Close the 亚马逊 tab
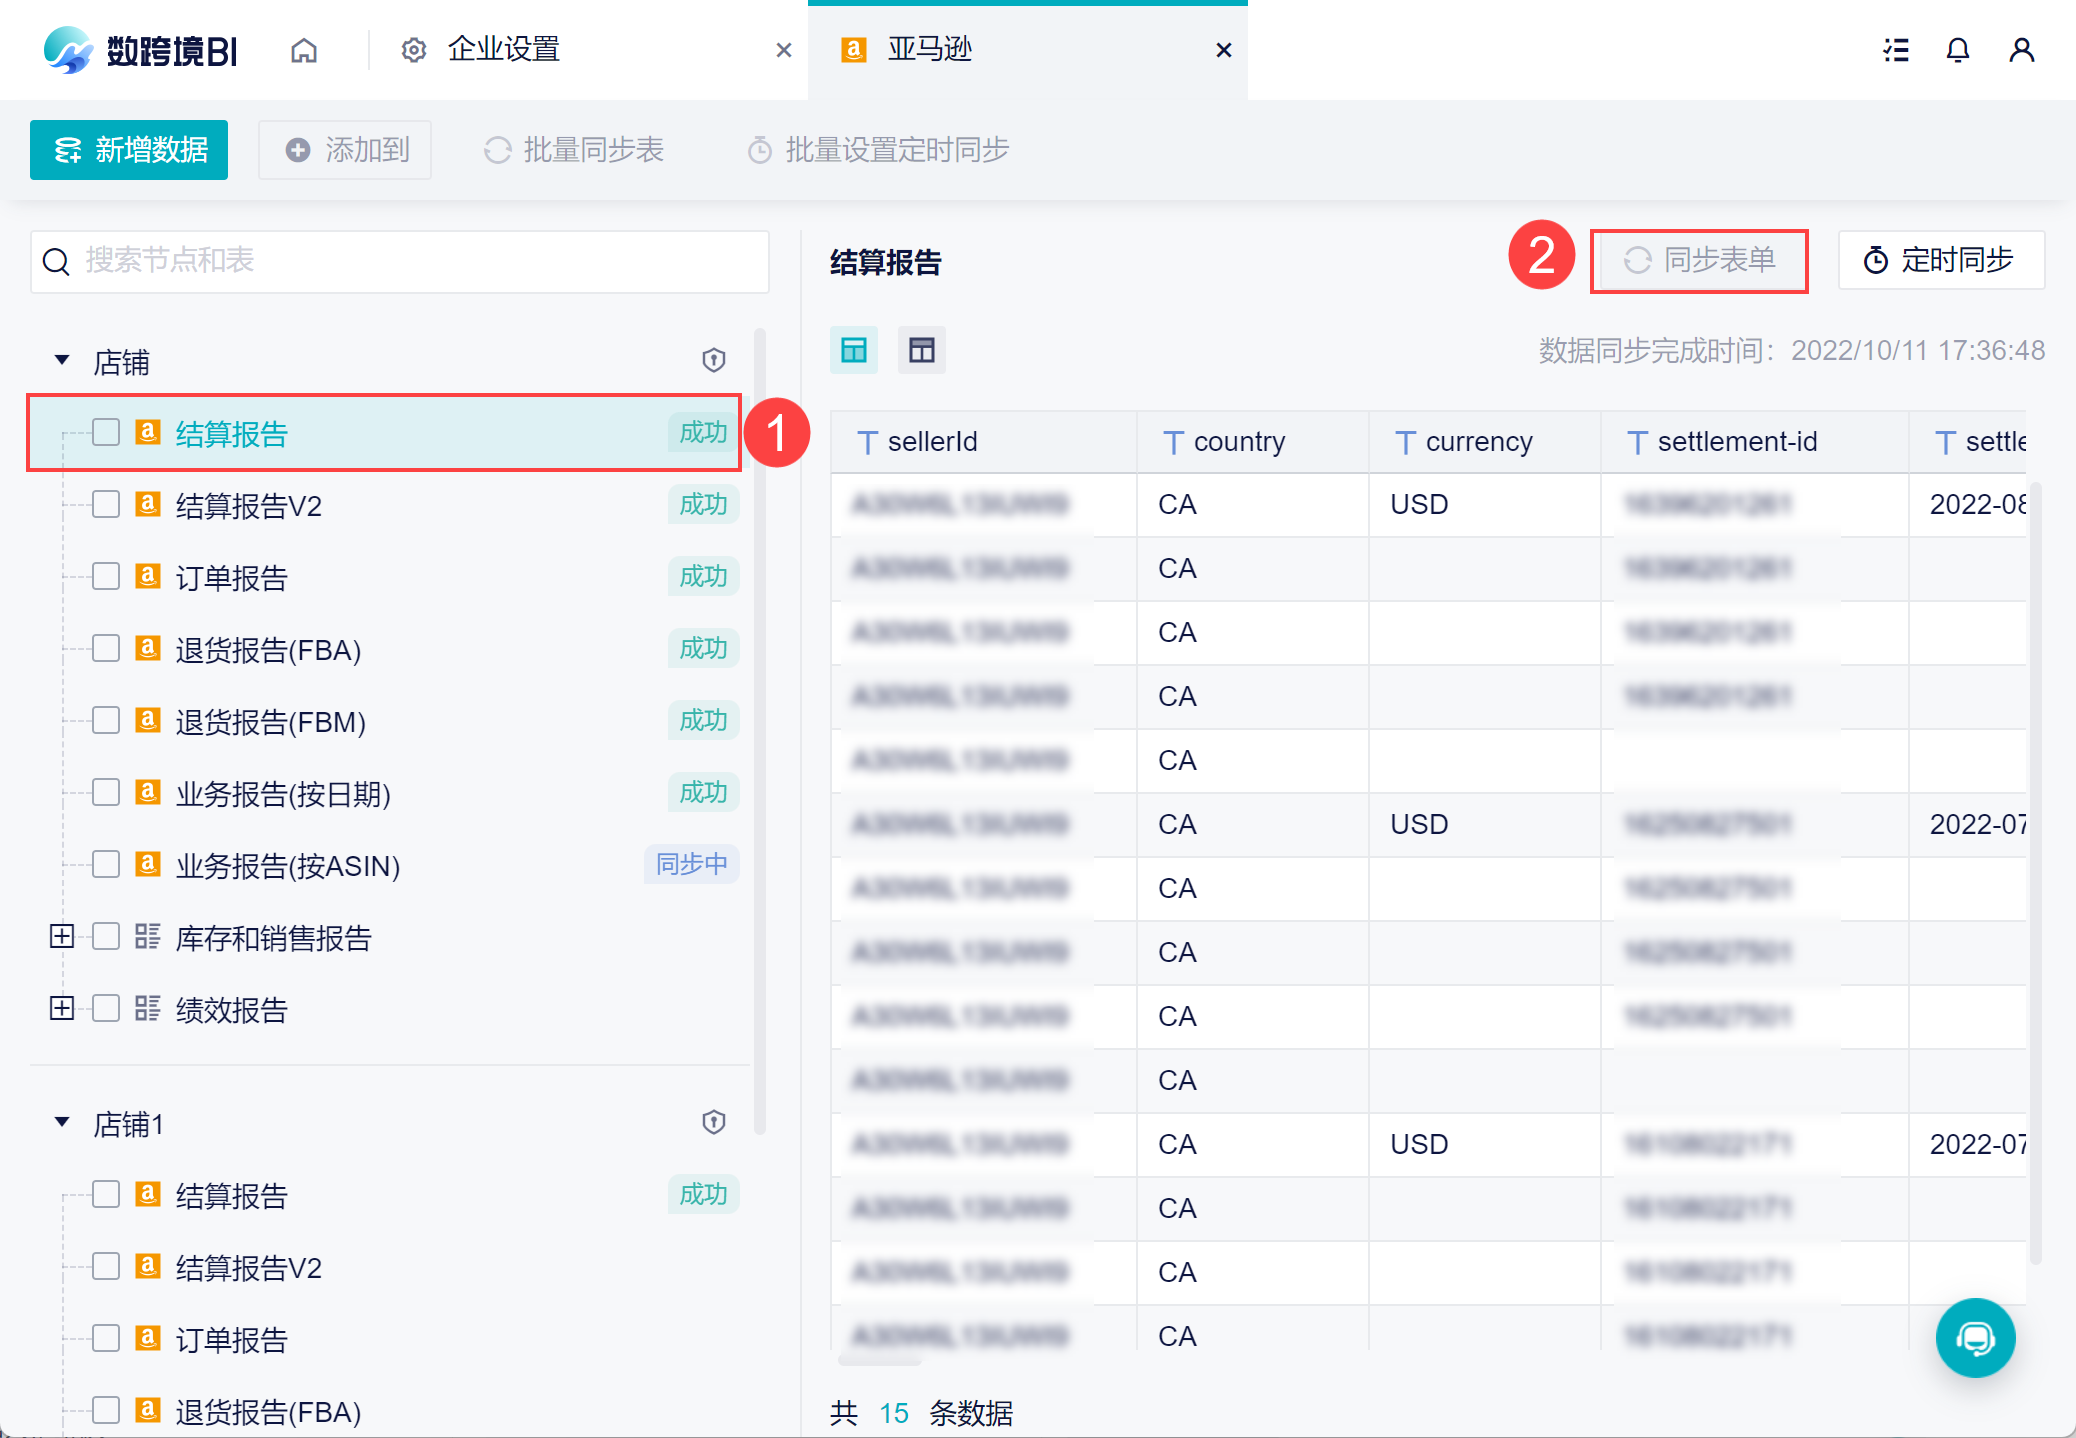The width and height of the screenshot is (2076, 1438). [1223, 50]
